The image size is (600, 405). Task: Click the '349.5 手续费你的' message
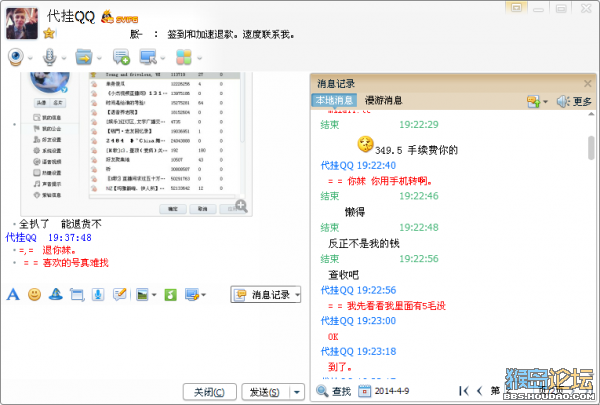[x=416, y=150]
